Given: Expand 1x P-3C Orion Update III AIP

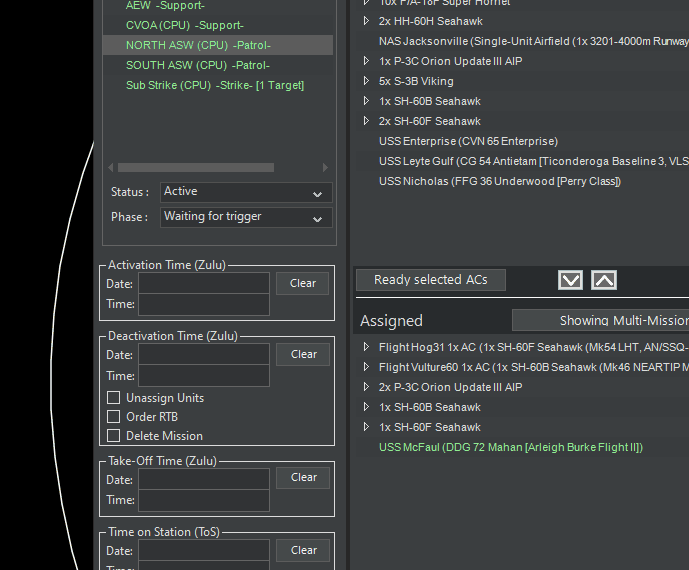Looking at the screenshot, I should [366, 61].
